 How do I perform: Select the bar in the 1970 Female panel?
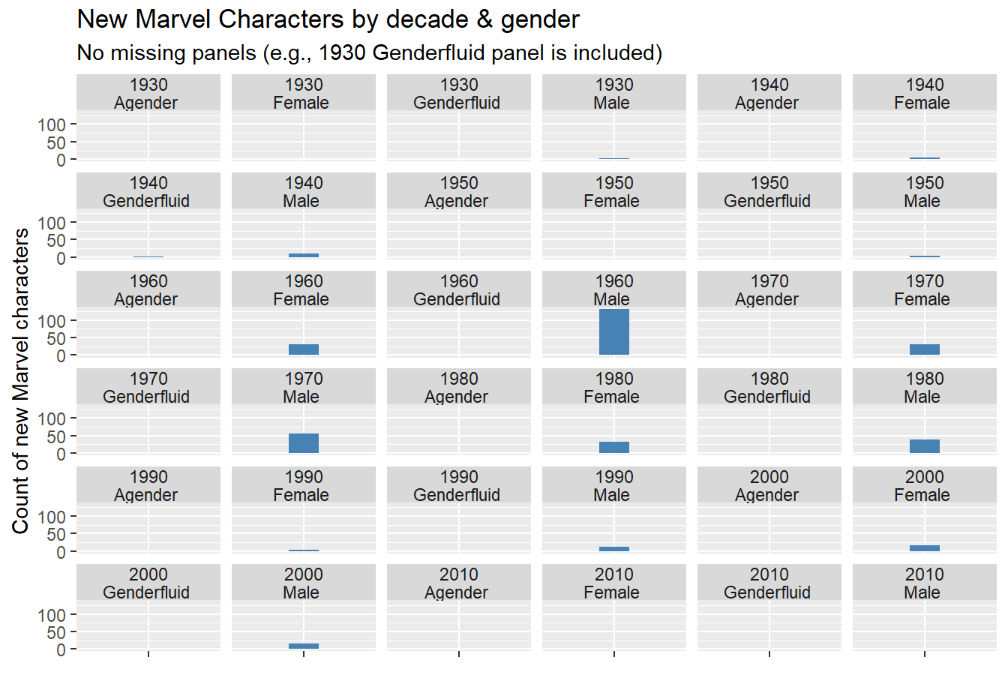(x=925, y=349)
